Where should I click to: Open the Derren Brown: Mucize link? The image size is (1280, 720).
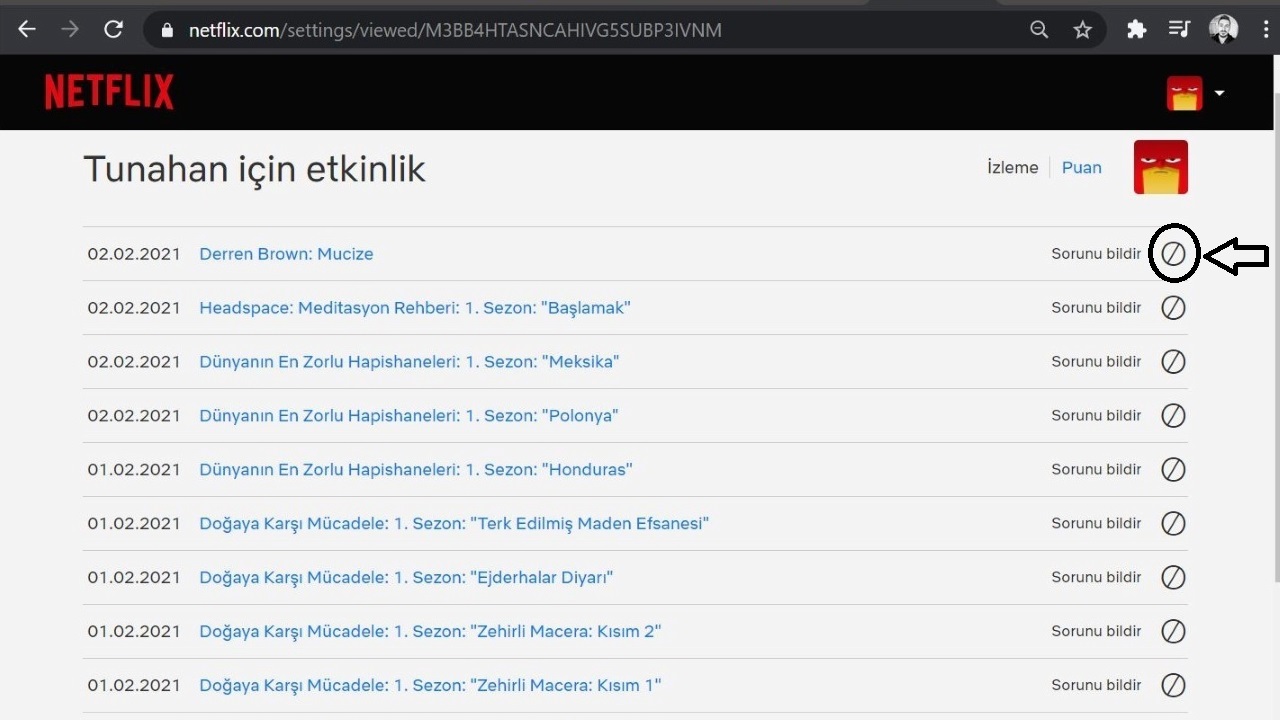coord(286,254)
